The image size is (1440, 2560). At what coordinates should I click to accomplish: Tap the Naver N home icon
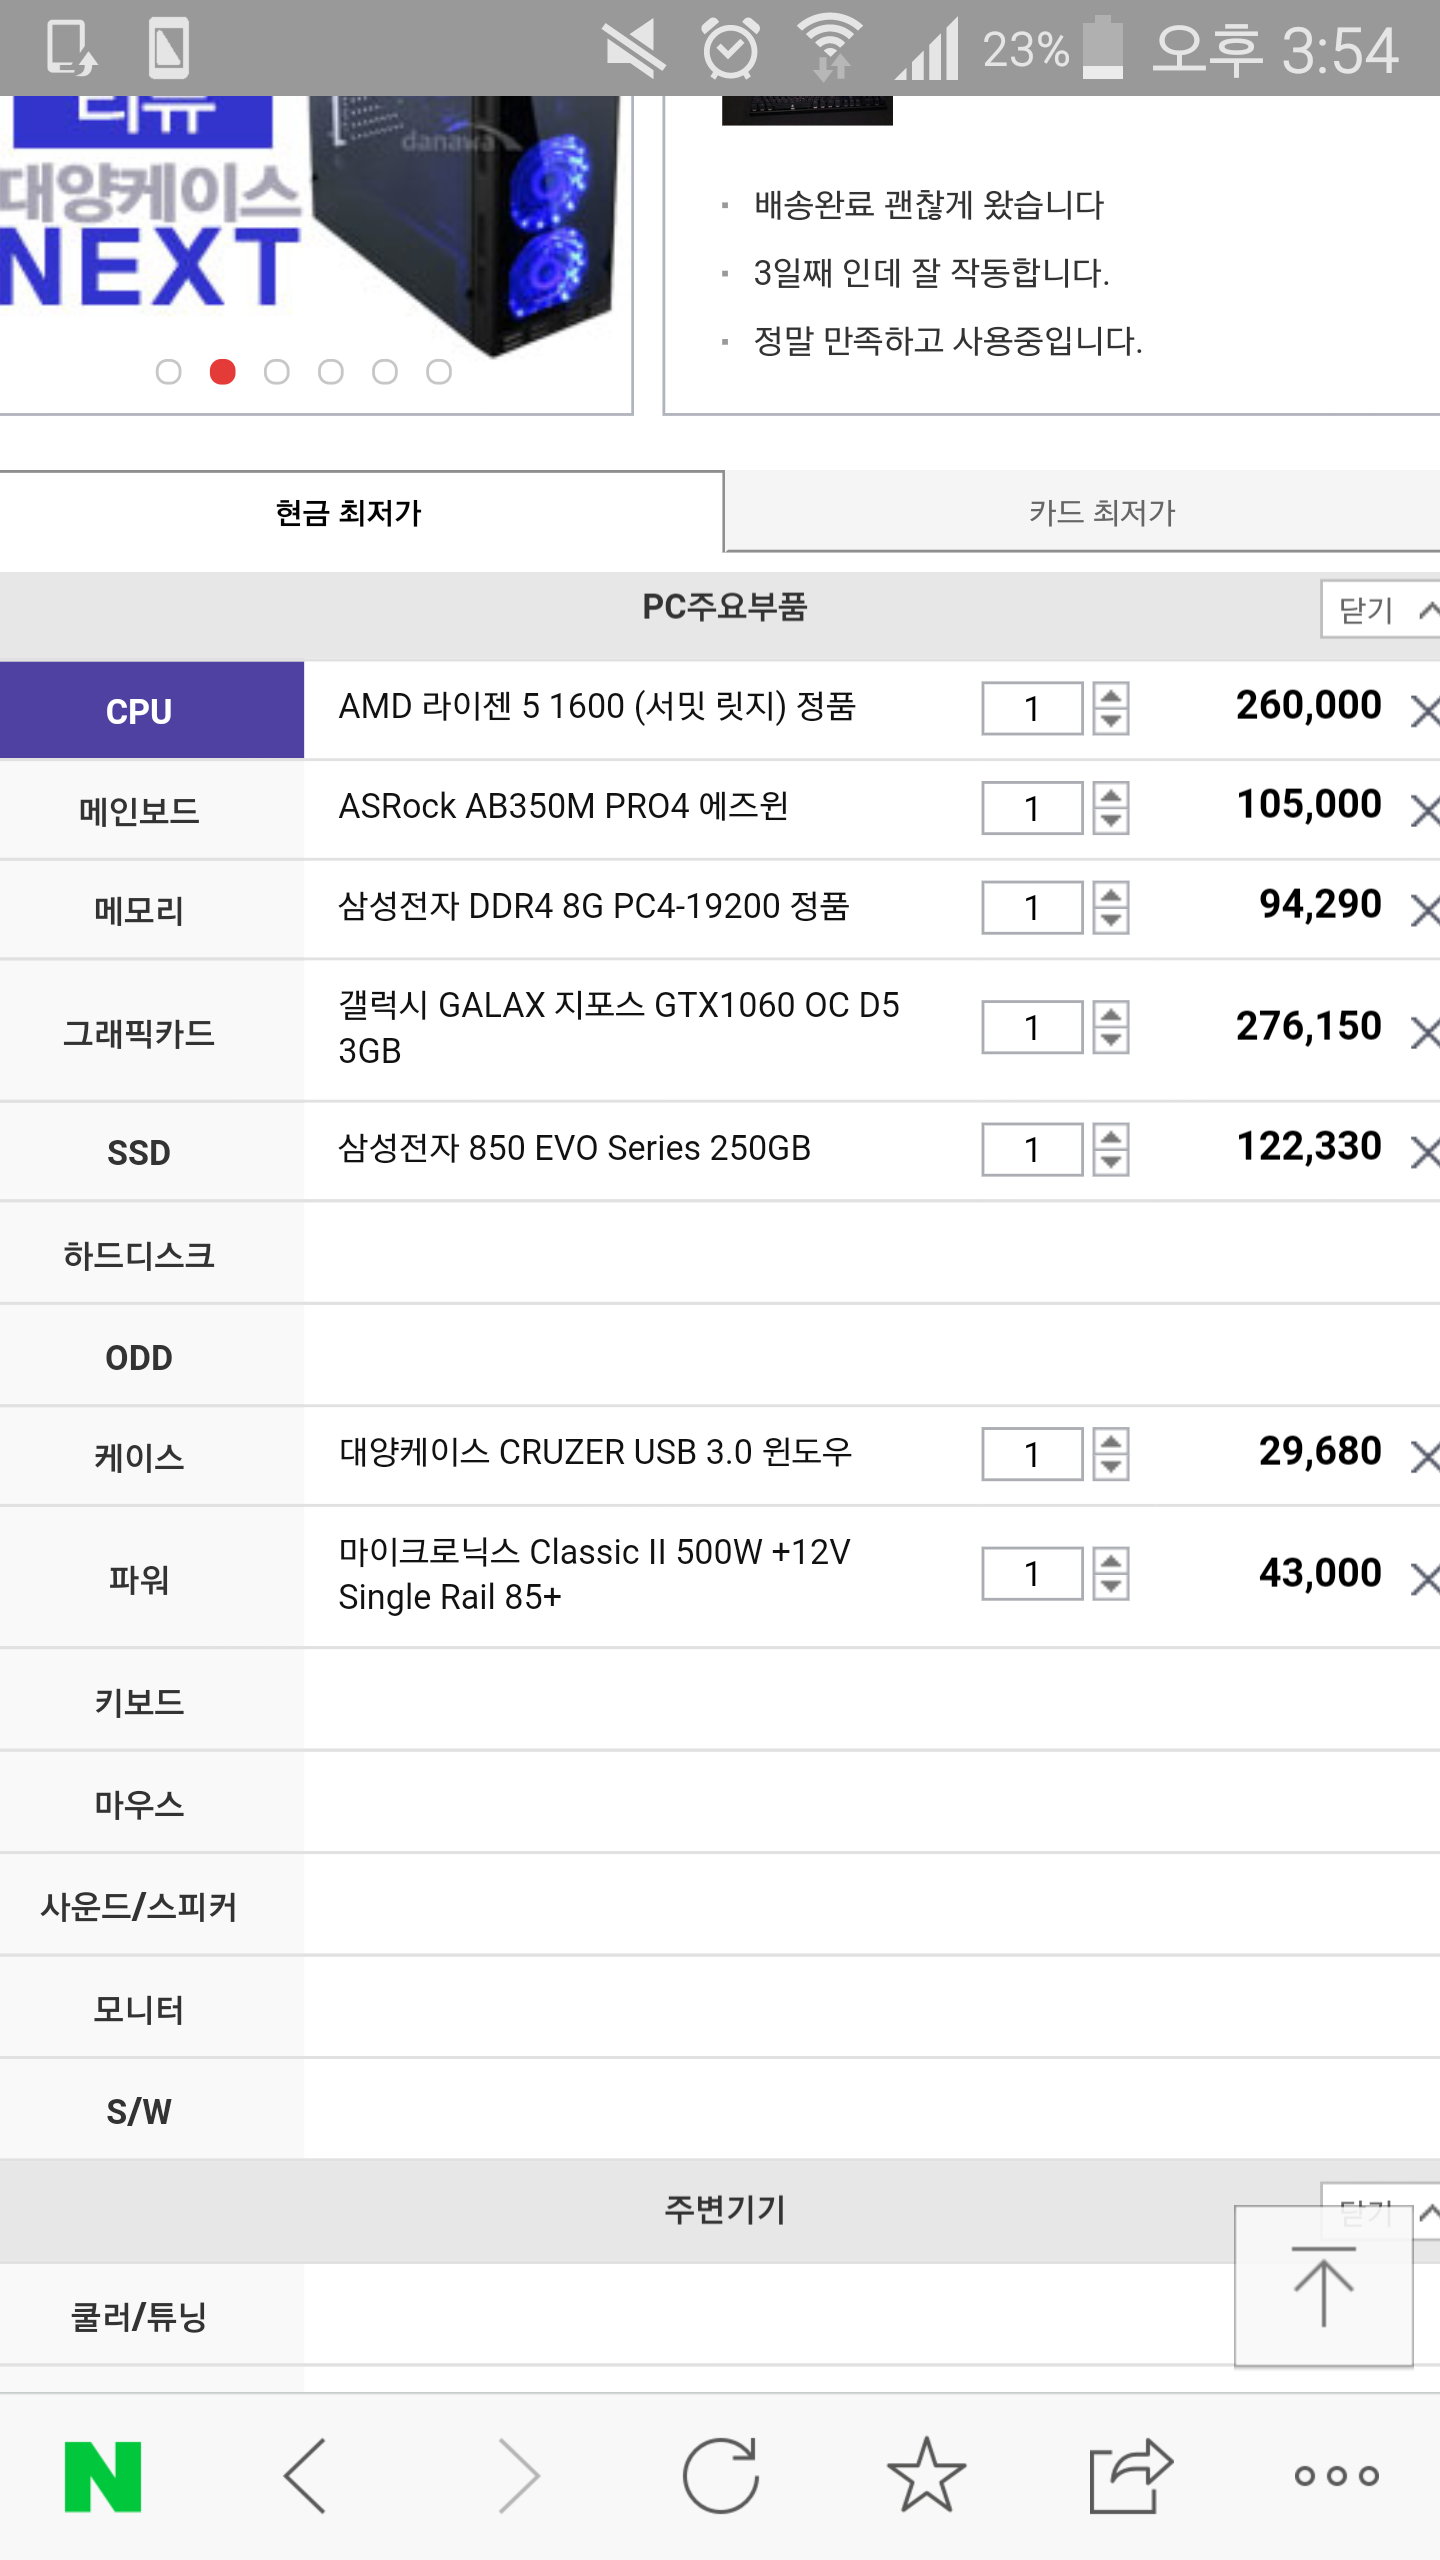(x=103, y=2477)
